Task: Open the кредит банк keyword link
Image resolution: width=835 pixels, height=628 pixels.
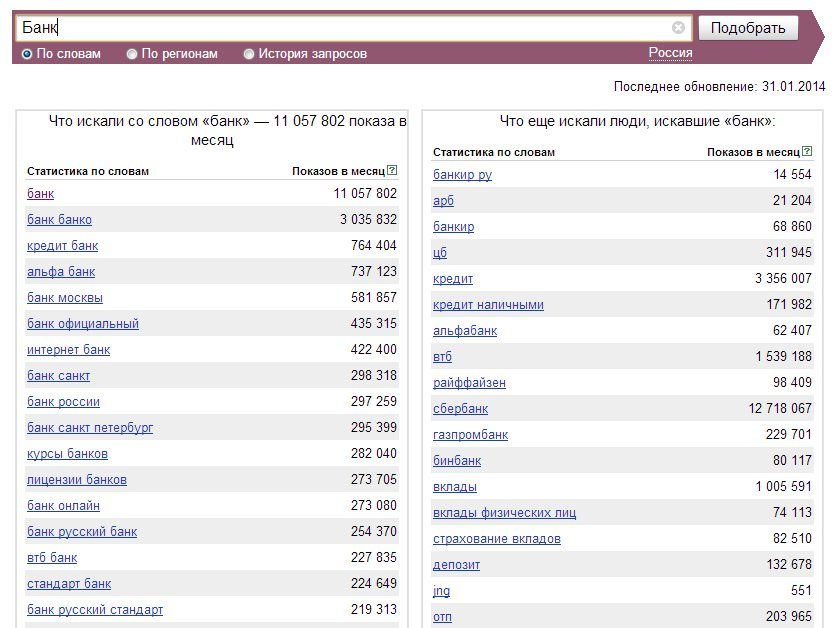Action: (x=62, y=246)
